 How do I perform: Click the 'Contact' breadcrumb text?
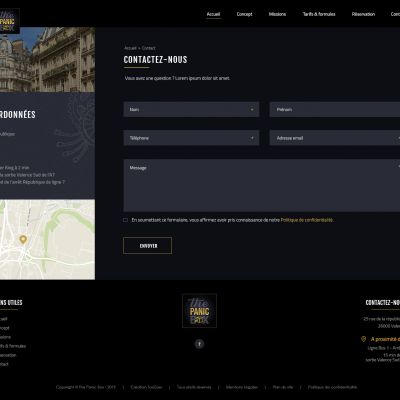[x=148, y=48]
